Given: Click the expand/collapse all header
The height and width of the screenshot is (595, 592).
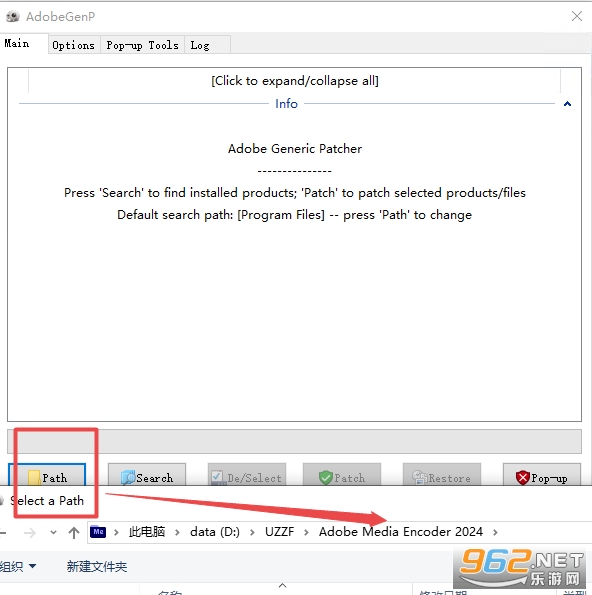Looking at the screenshot, I should tap(294, 81).
